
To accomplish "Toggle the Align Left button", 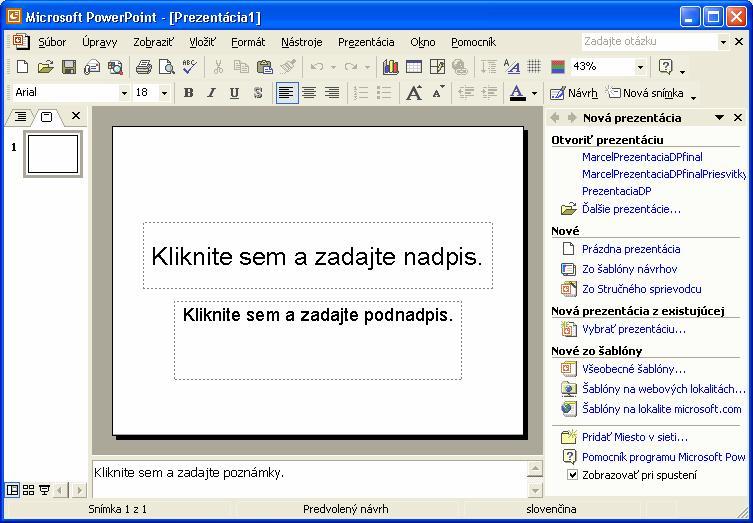I will 287,93.
